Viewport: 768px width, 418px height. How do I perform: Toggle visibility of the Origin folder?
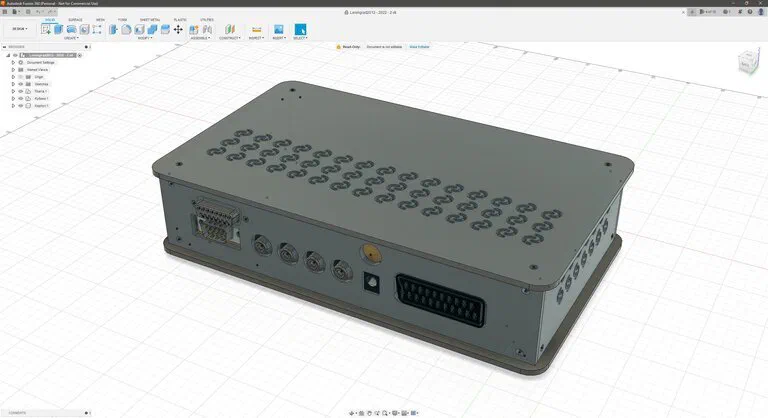click(21, 77)
